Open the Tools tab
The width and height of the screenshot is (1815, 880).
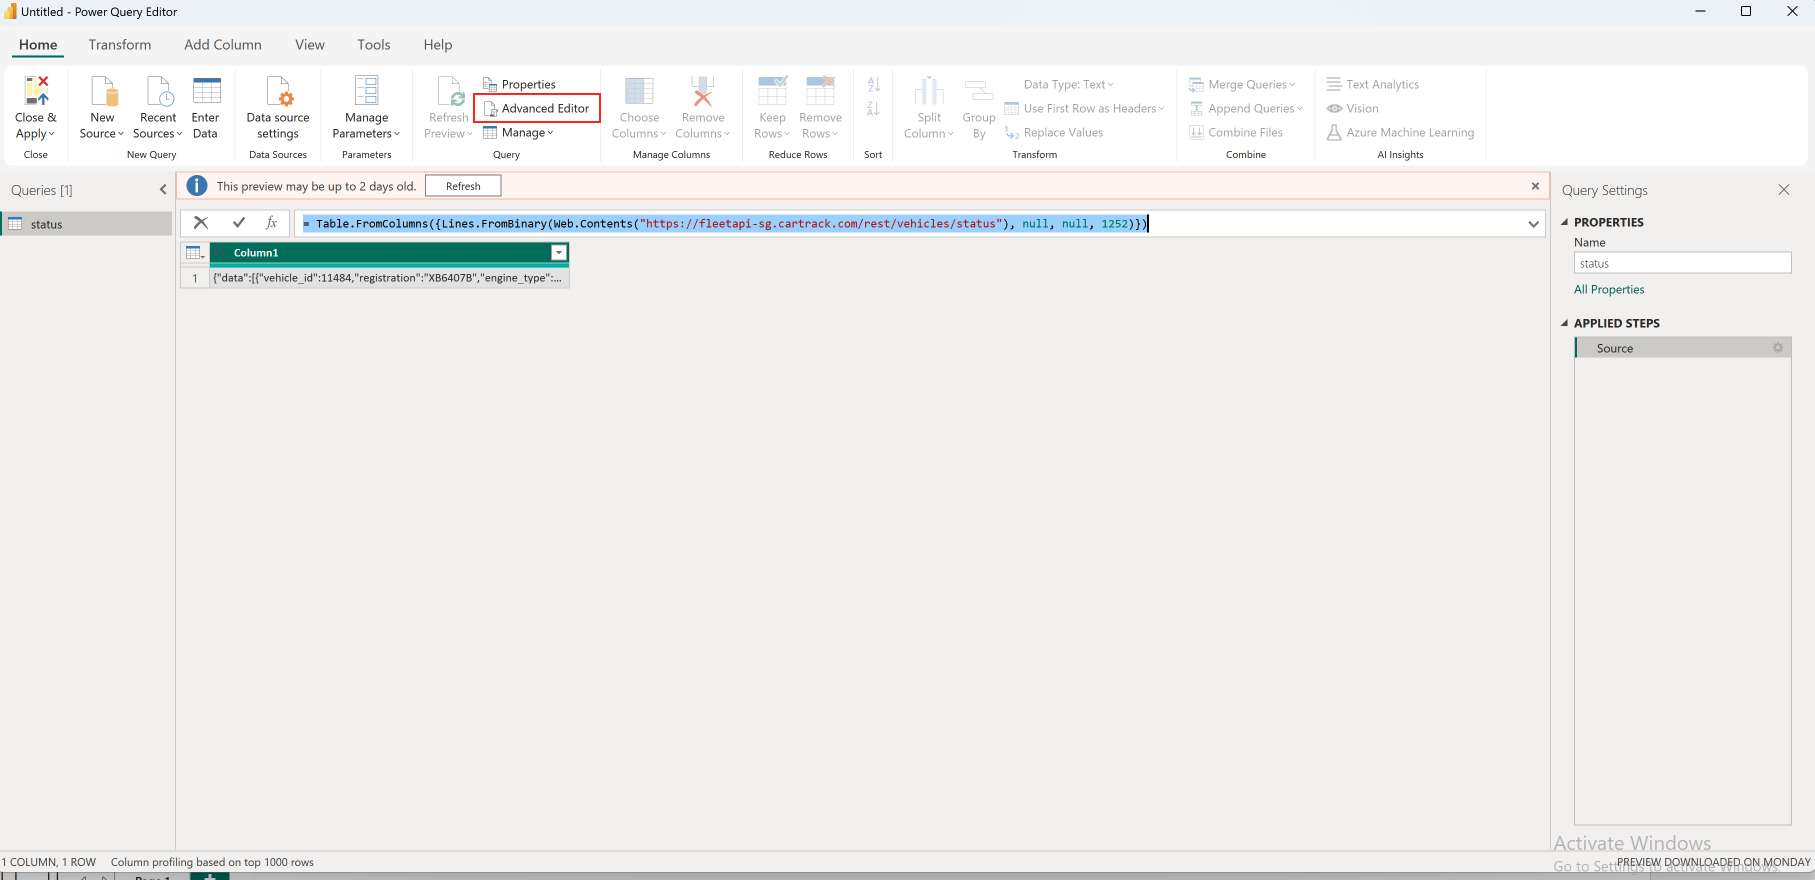(374, 45)
